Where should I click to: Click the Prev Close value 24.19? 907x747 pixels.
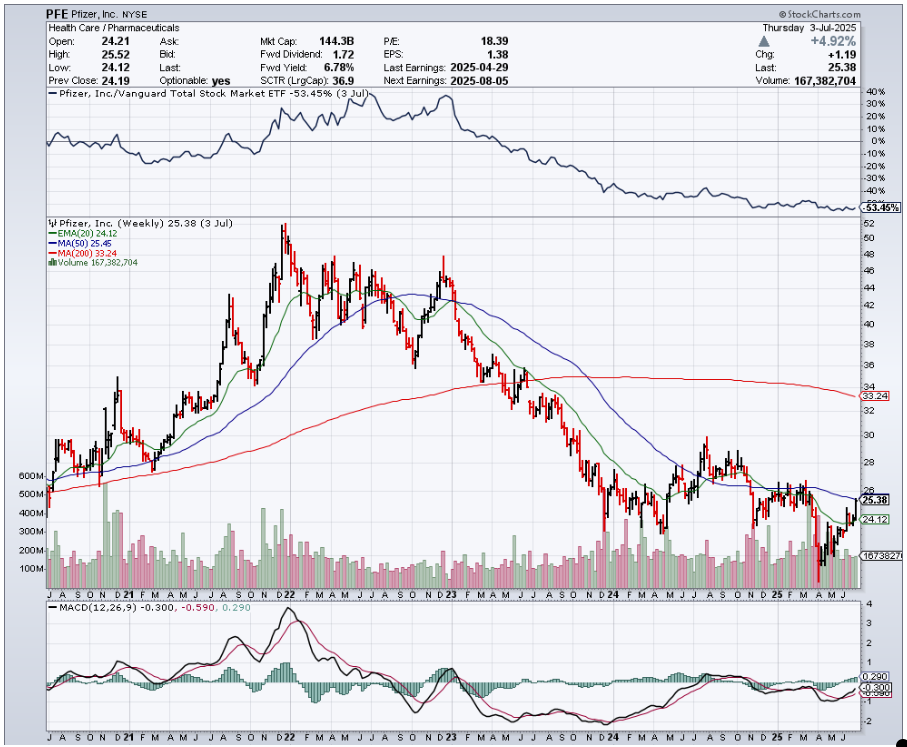pyautogui.click(x=115, y=81)
